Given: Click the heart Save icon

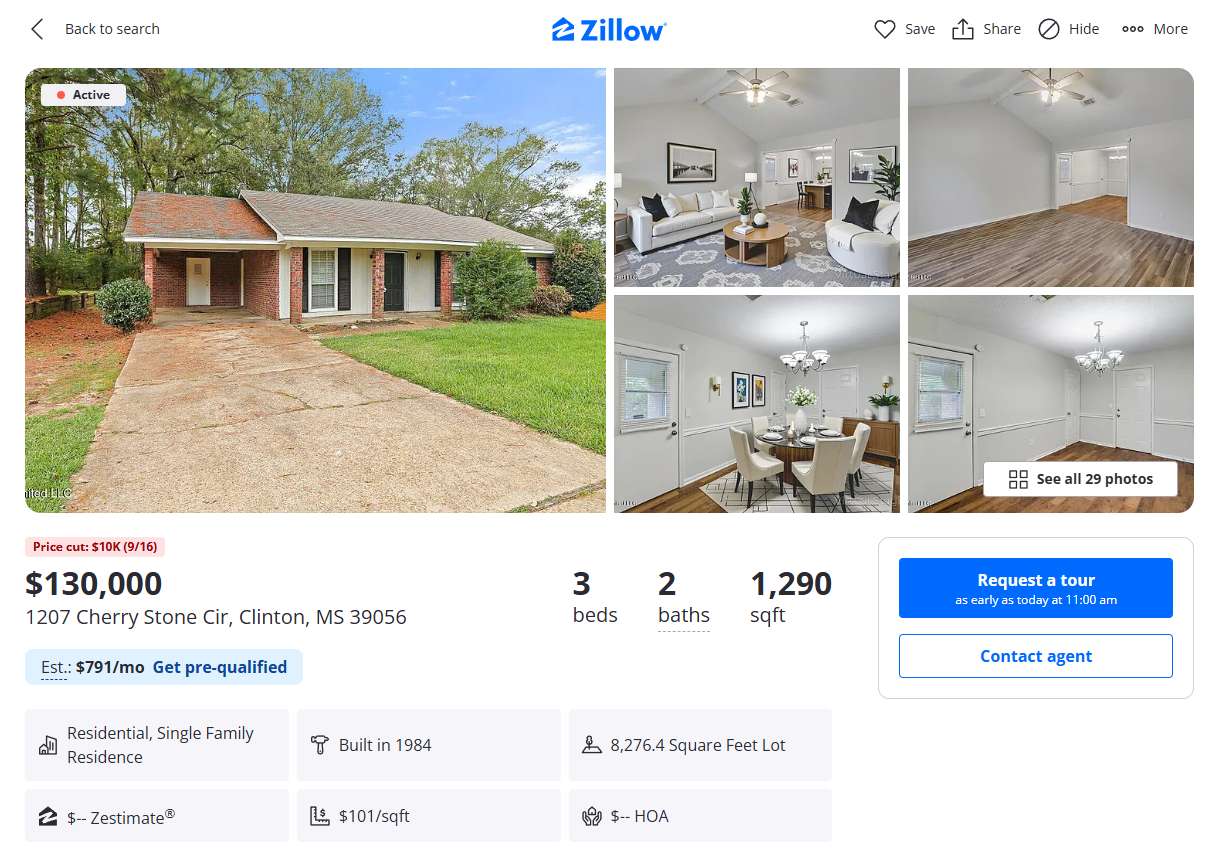Looking at the screenshot, I should coord(884,29).
